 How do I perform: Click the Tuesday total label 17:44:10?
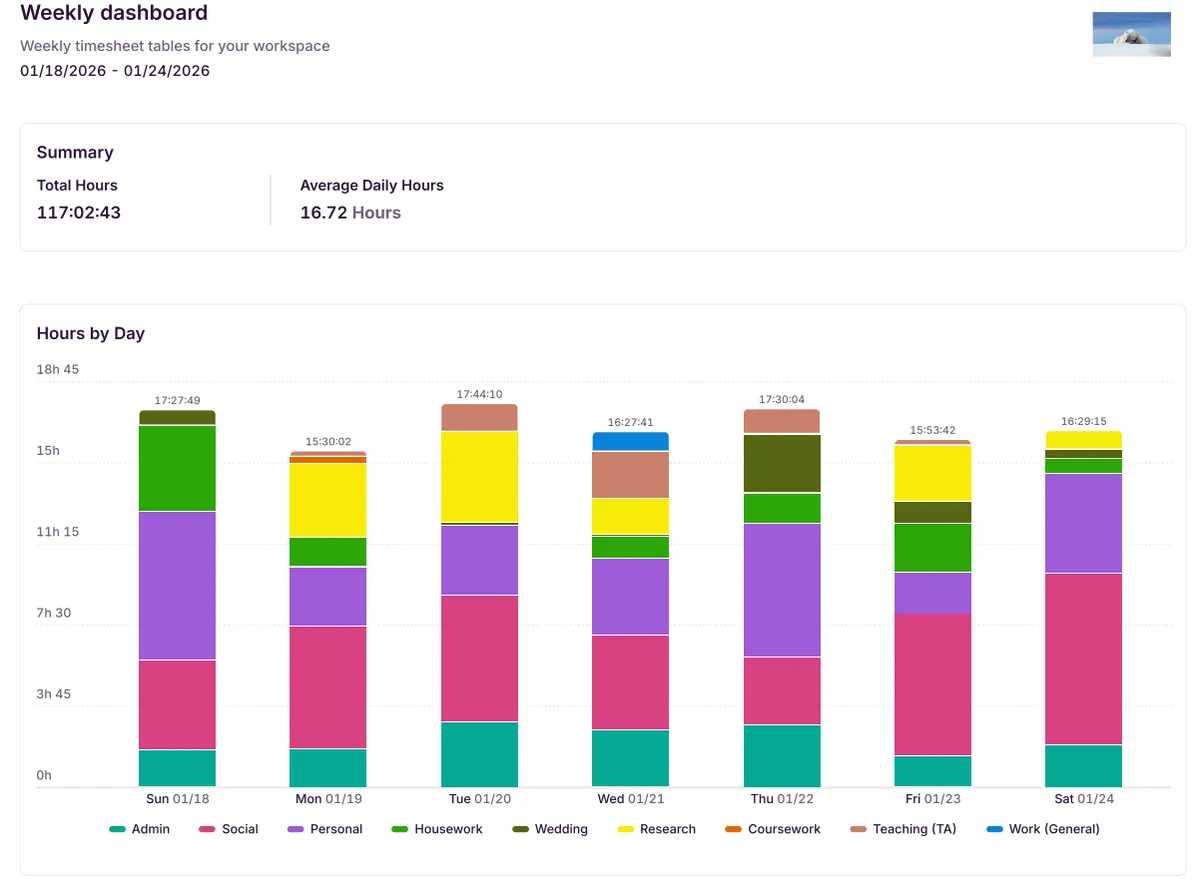(x=480, y=394)
